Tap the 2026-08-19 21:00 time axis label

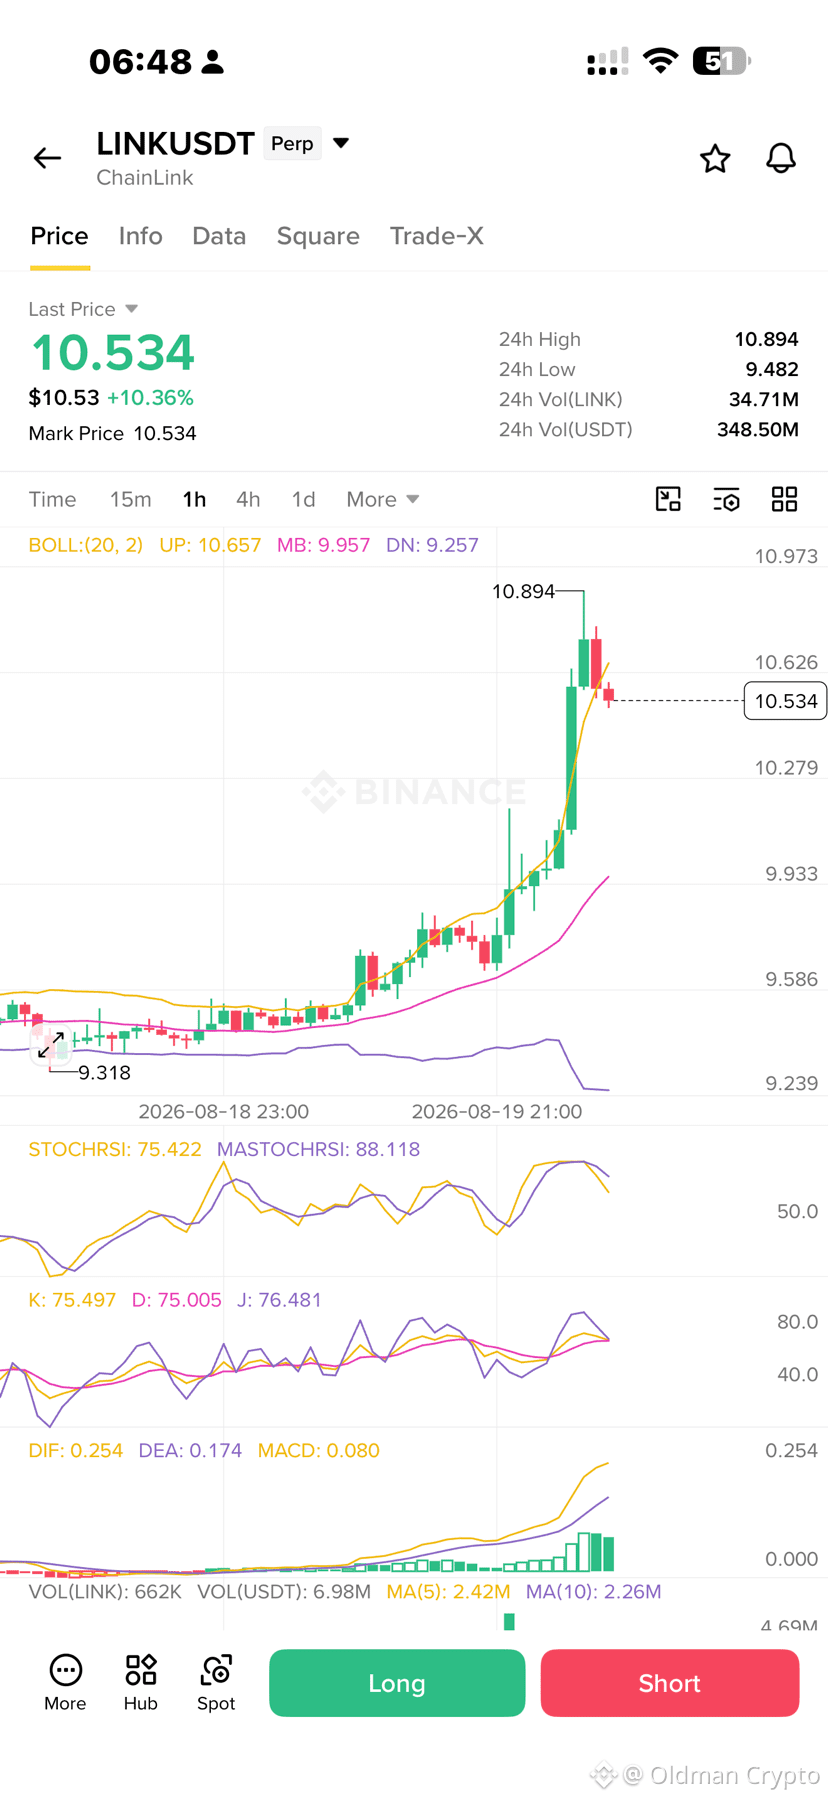coord(497,1111)
